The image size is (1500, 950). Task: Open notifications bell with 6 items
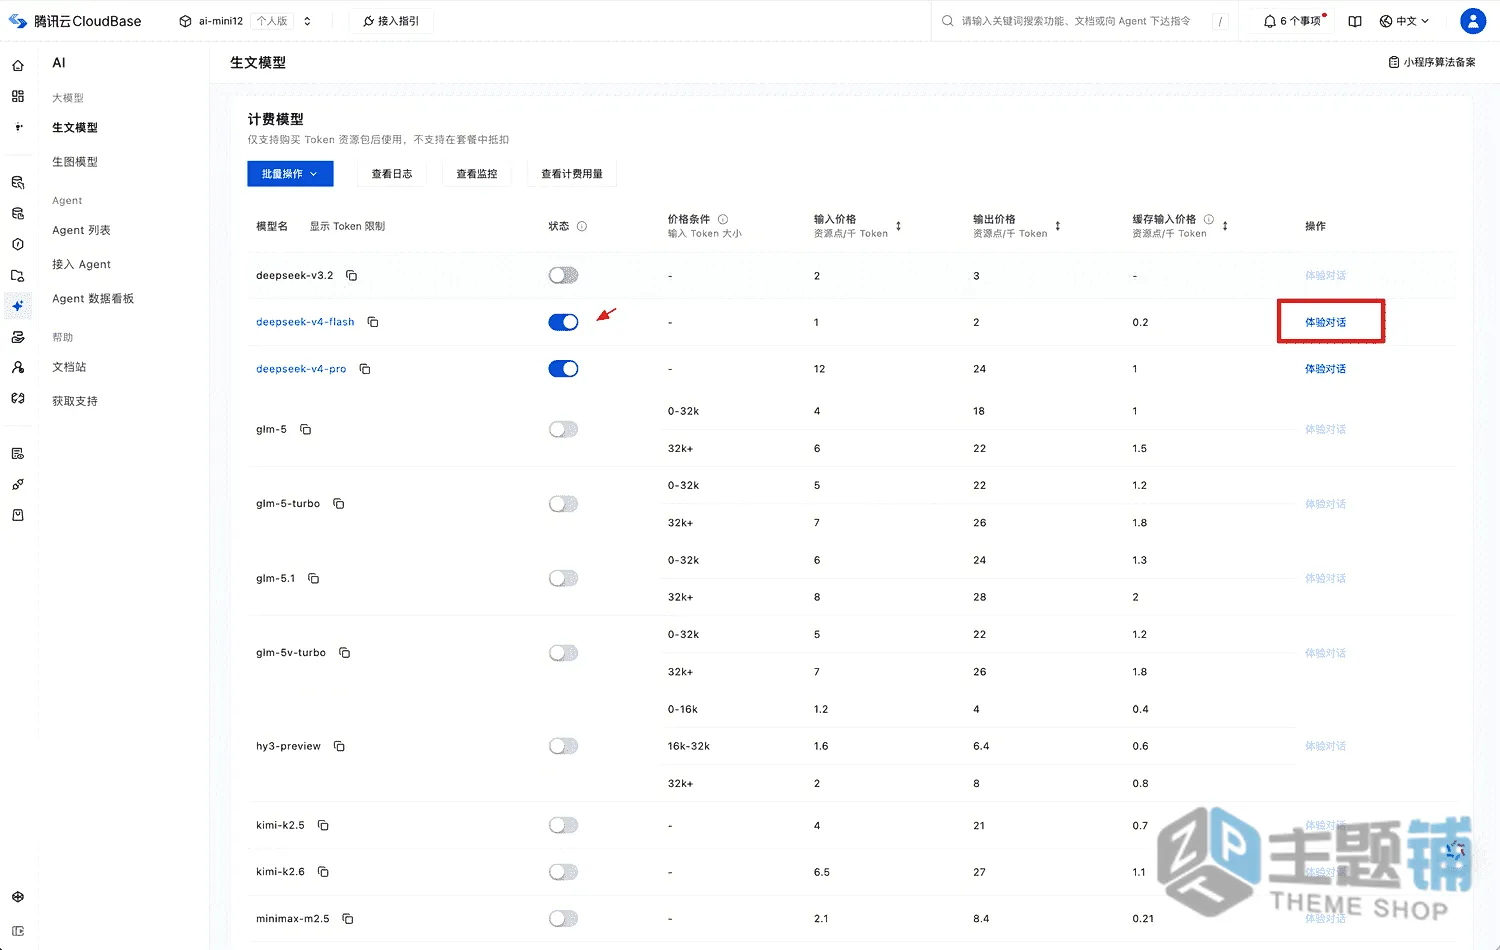click(1294, 21)
